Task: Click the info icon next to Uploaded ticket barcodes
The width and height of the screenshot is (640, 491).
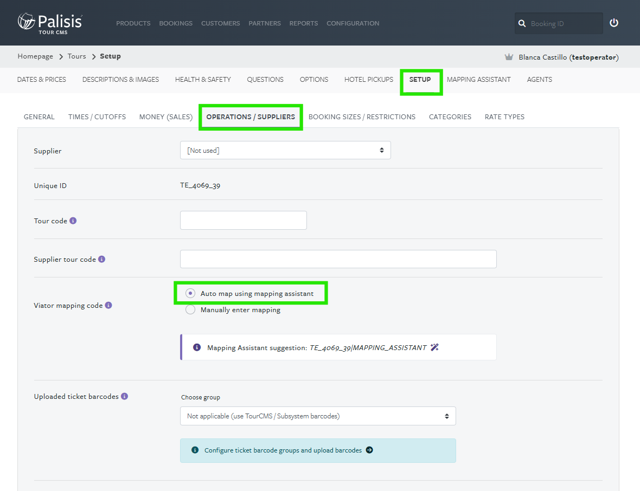Action: tap(124, 396)
